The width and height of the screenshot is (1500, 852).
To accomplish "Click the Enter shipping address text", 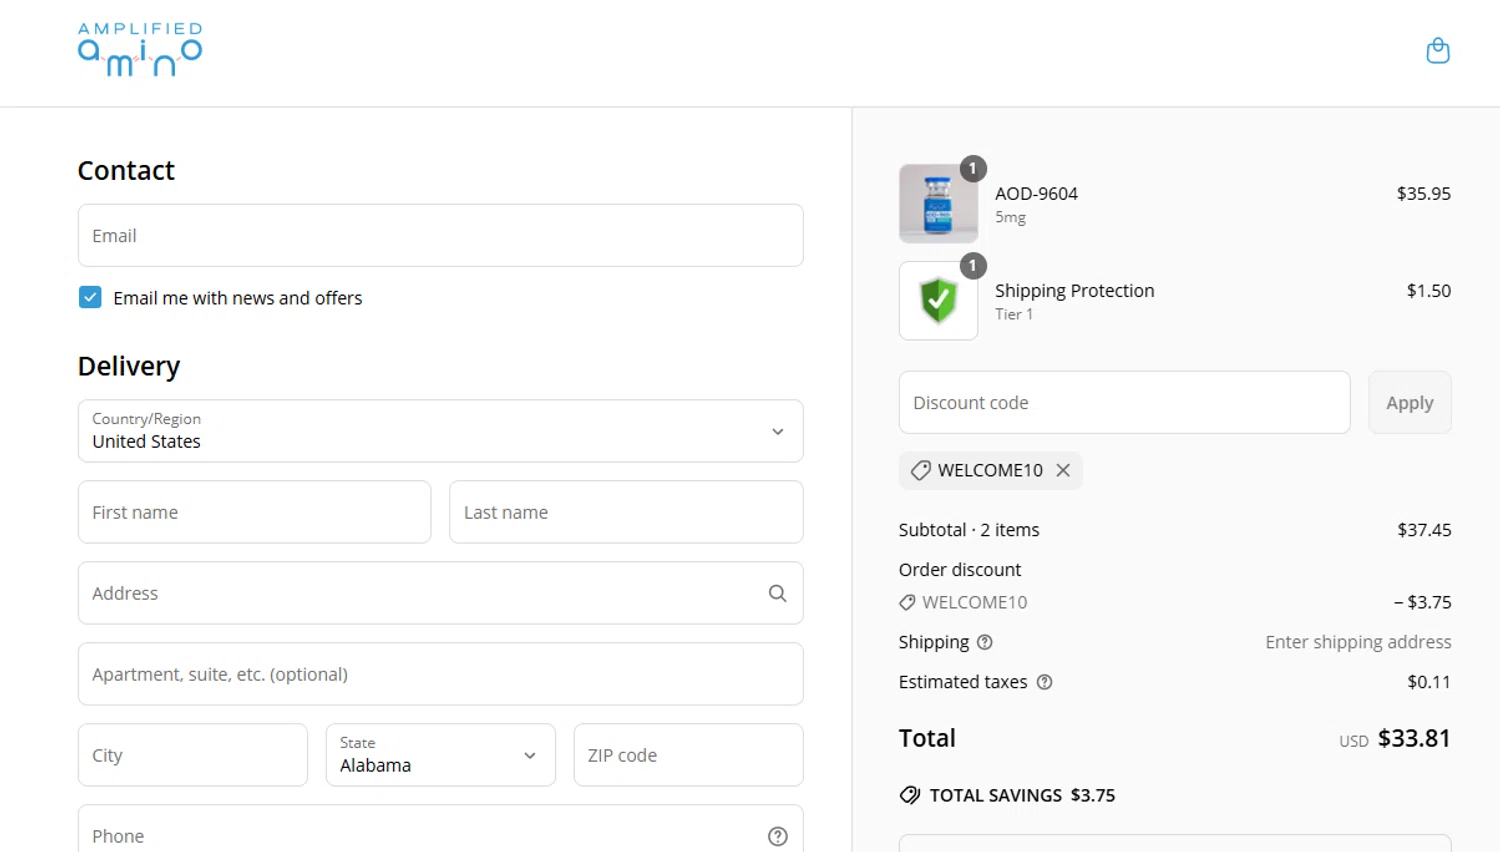I will [x=1358, y=642].
